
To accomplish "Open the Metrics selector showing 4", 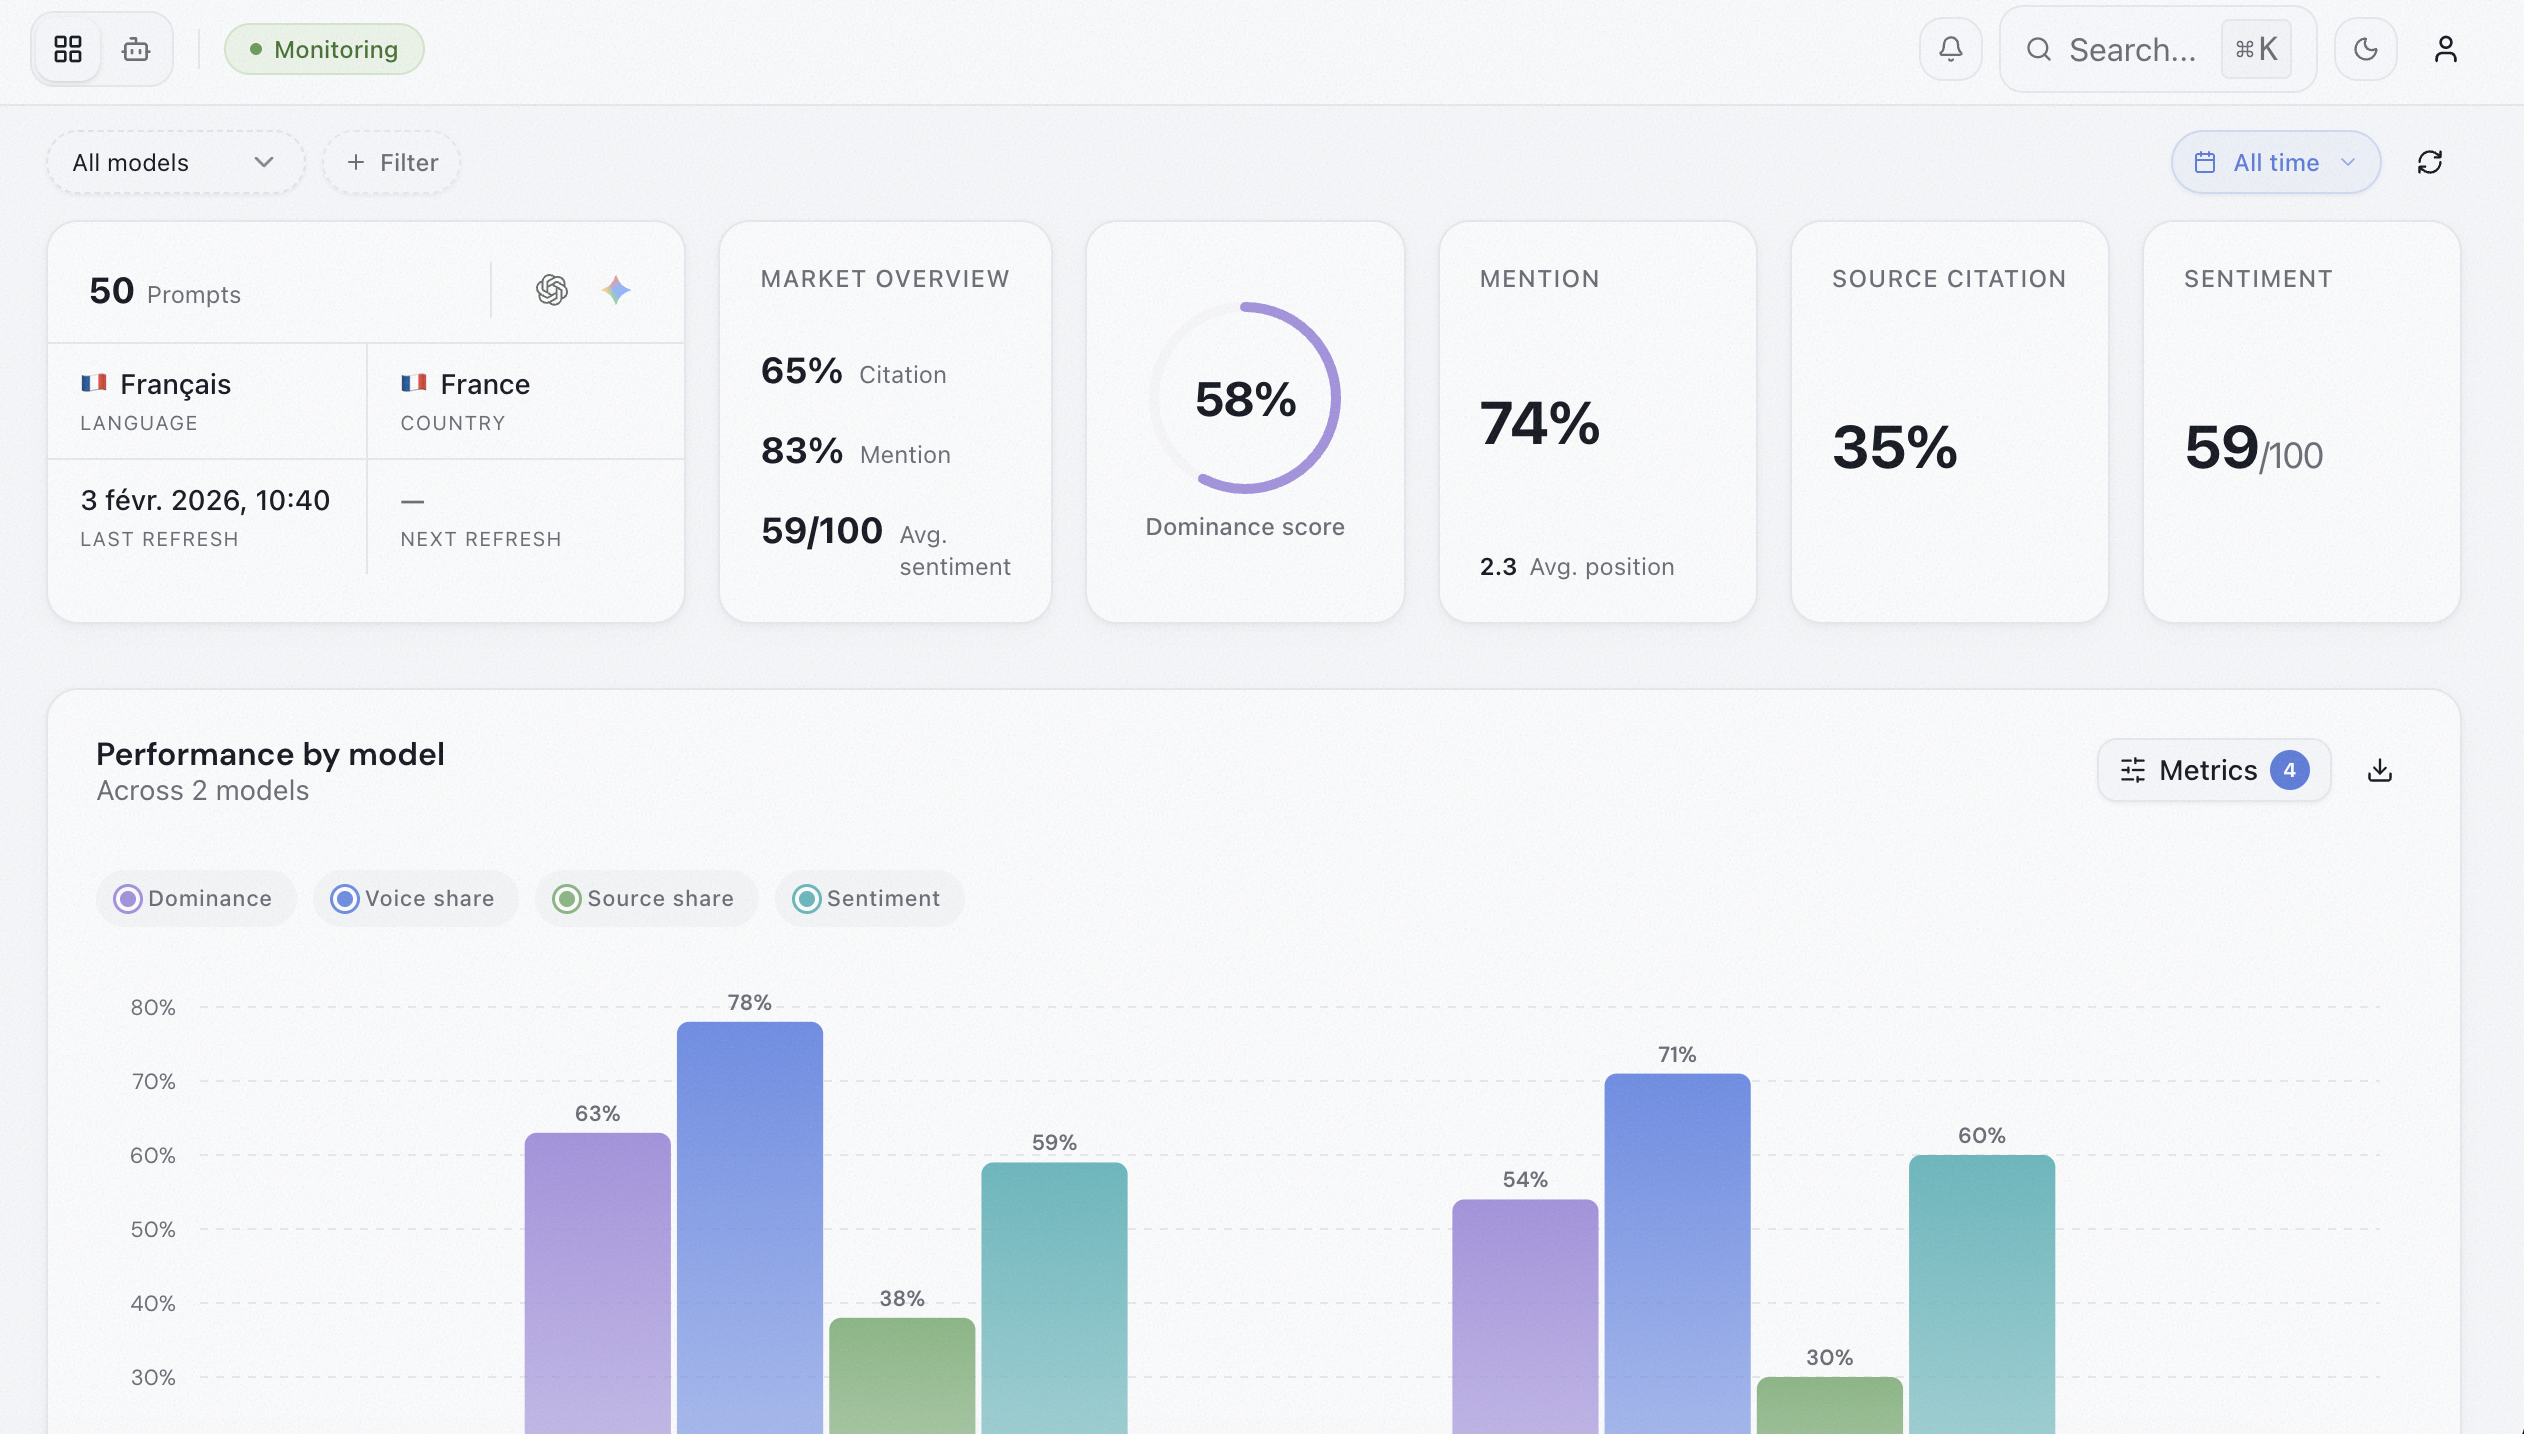I will point(2213,770).
